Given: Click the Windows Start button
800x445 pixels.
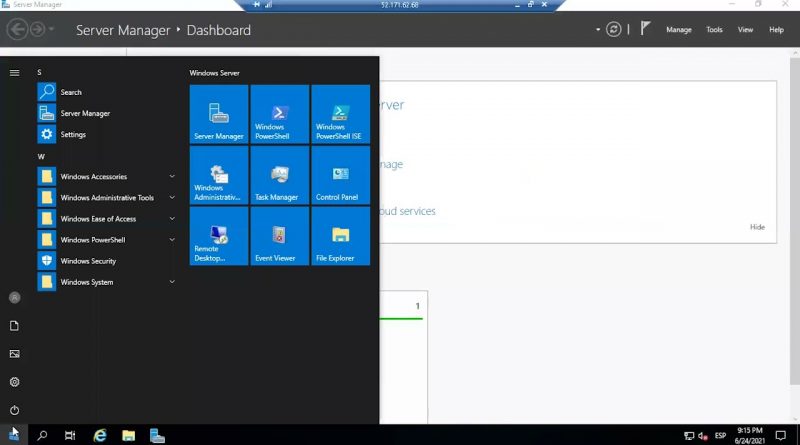Looking at the screenshot, I should click(14, 435).
